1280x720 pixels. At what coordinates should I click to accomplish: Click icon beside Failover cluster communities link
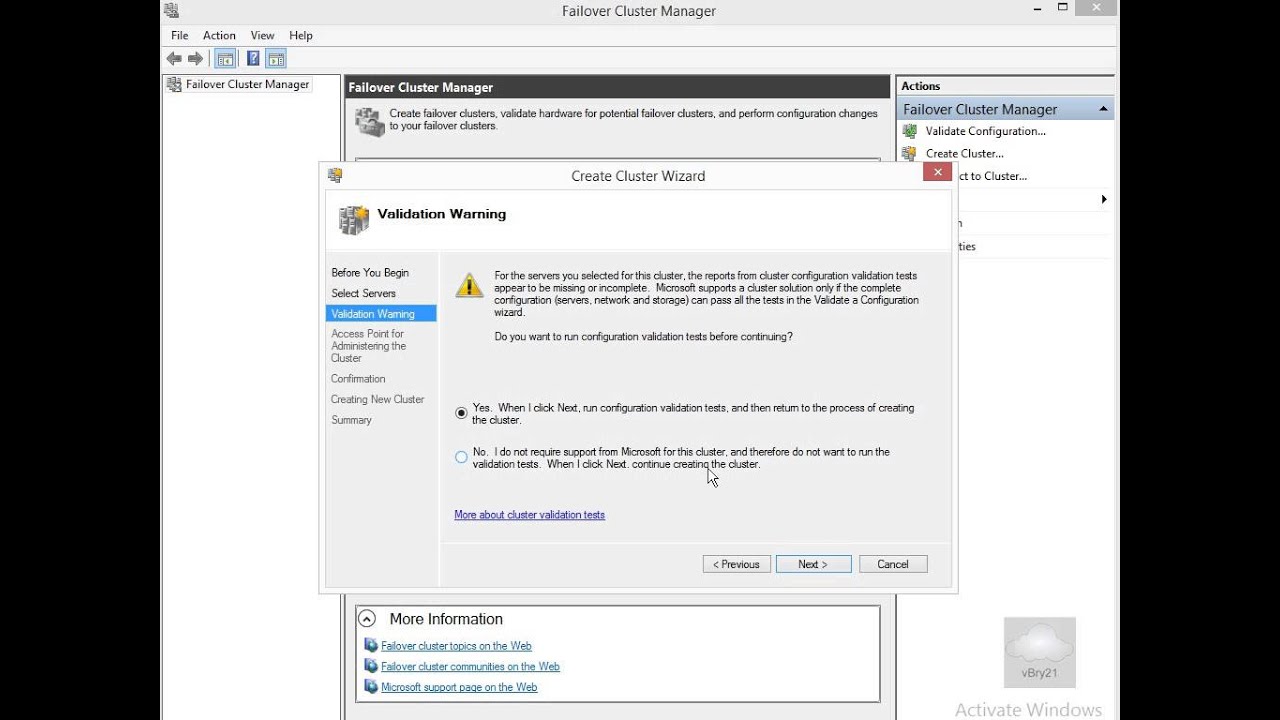(x=371, y=666)
